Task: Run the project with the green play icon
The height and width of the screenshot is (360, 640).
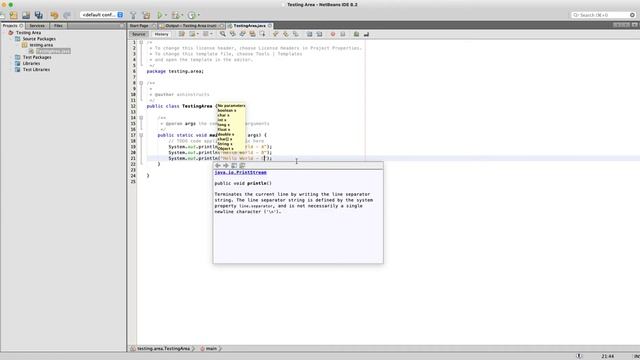Action: (160, 15)
